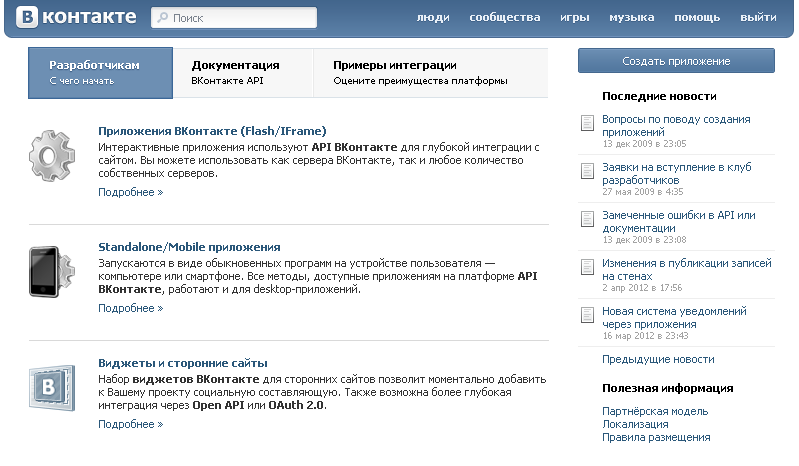
Task: Open news Заявки на вступление в клуб разработчиков
Action: tap(677, 173)
